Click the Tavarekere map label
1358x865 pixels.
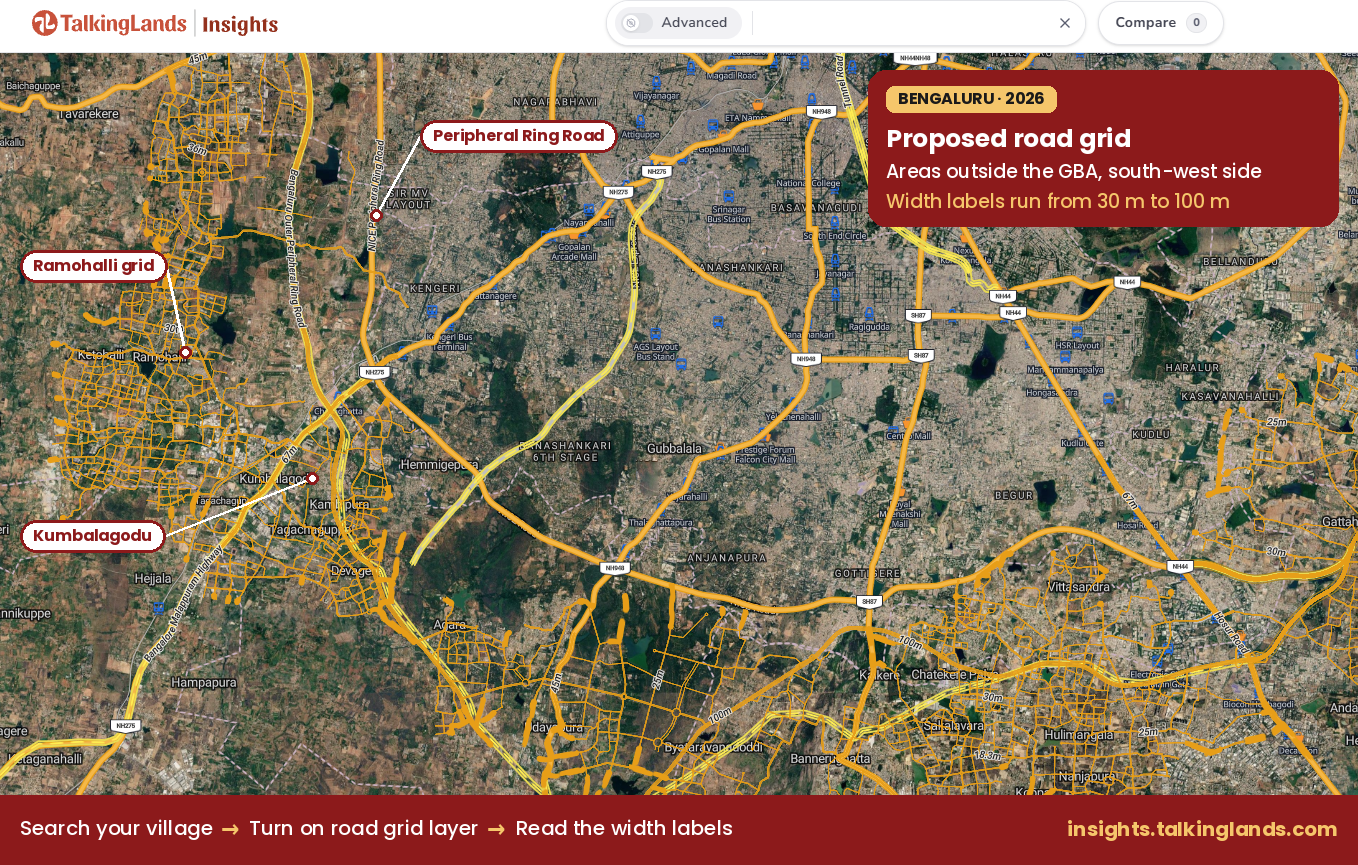pos(88,114)
